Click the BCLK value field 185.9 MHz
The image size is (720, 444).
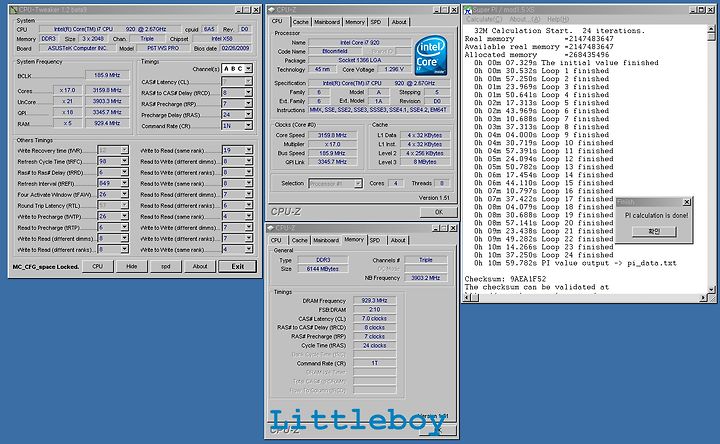(107, 75)
